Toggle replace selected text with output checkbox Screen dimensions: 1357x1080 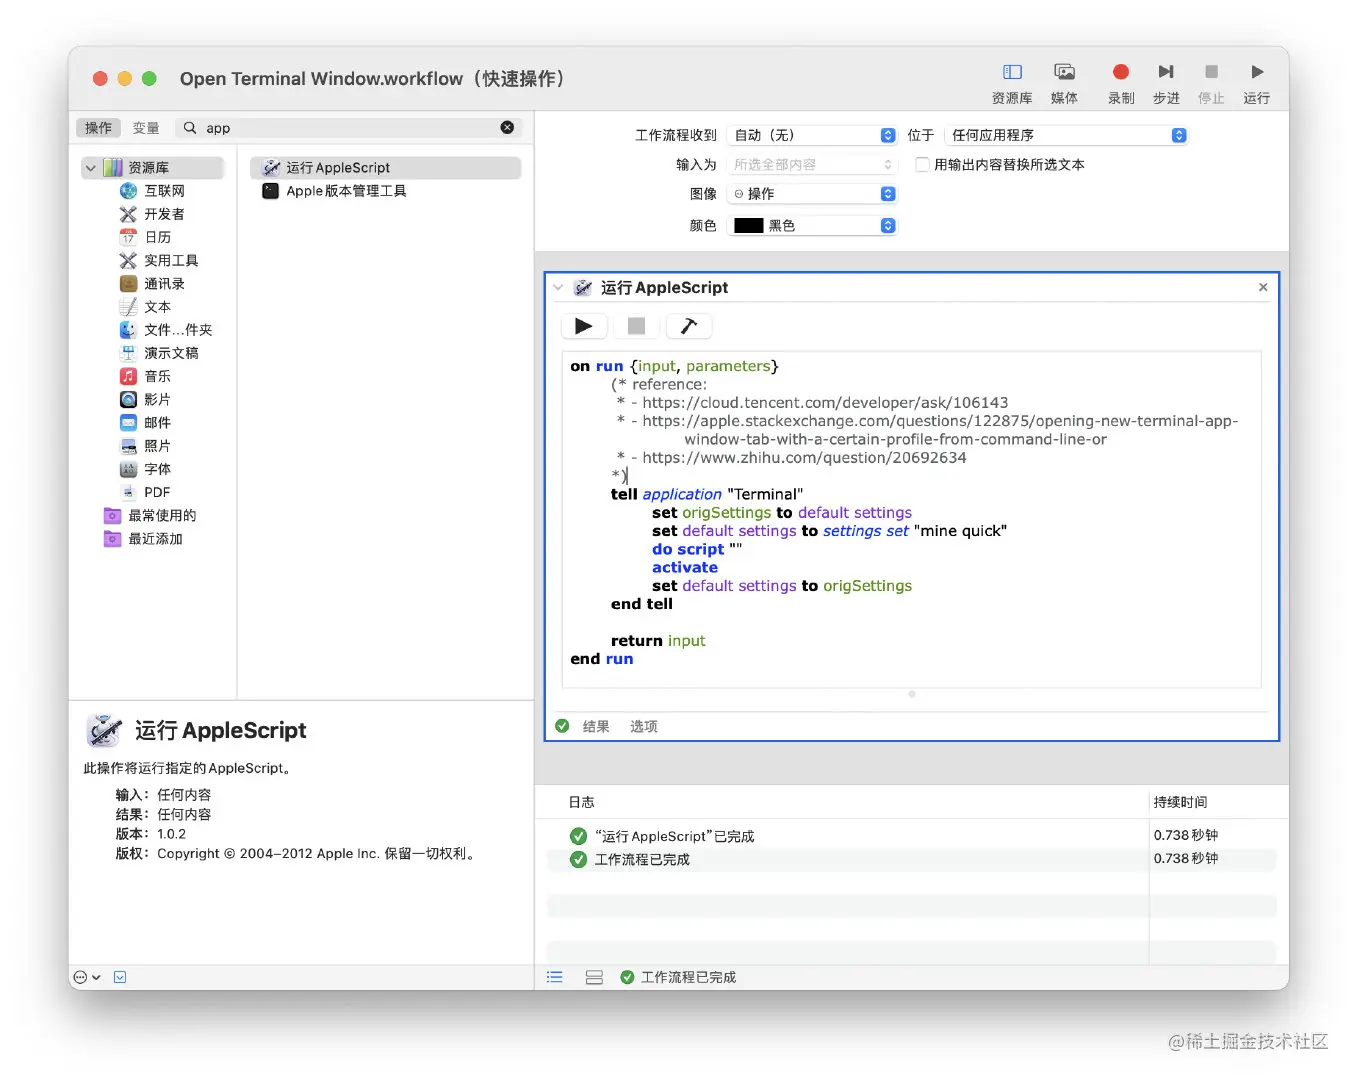(x=922, y=164)
